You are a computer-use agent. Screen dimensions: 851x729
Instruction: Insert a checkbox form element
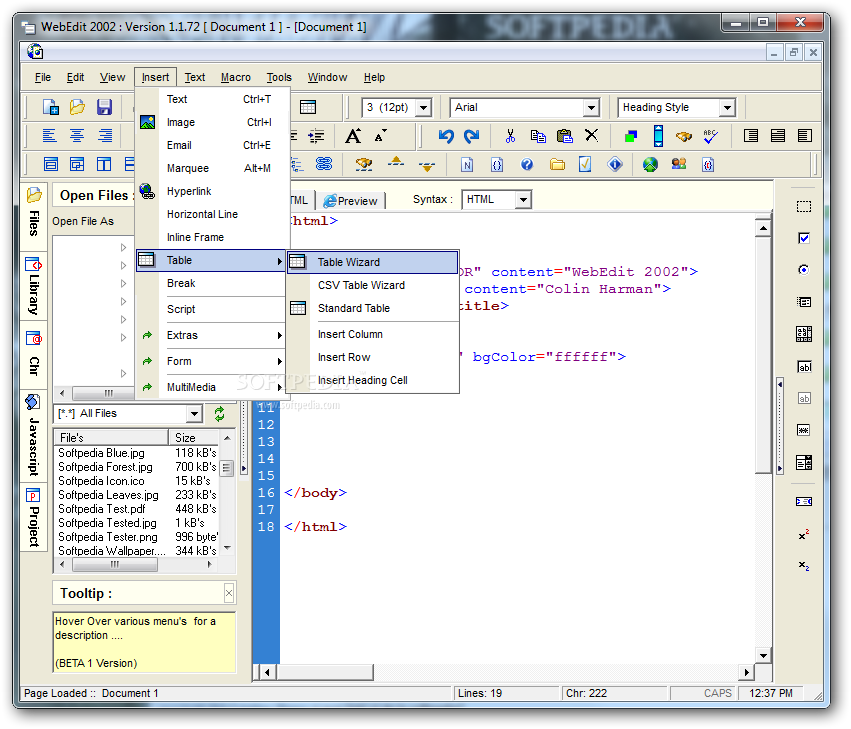coord(804,238)
